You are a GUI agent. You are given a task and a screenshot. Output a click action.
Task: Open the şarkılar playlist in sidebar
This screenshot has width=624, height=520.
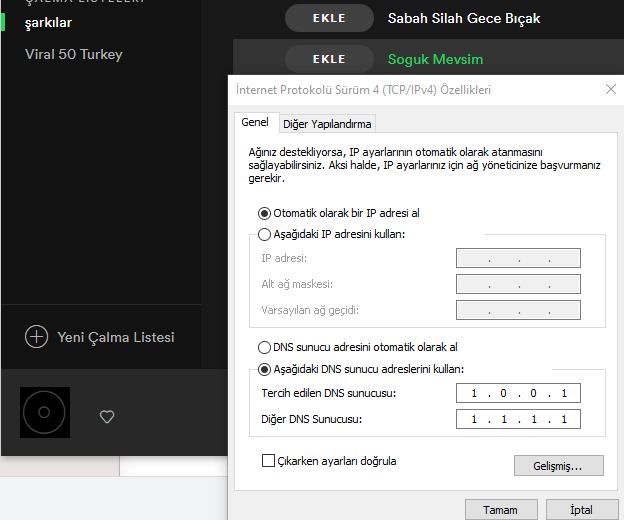click(48, 23)
